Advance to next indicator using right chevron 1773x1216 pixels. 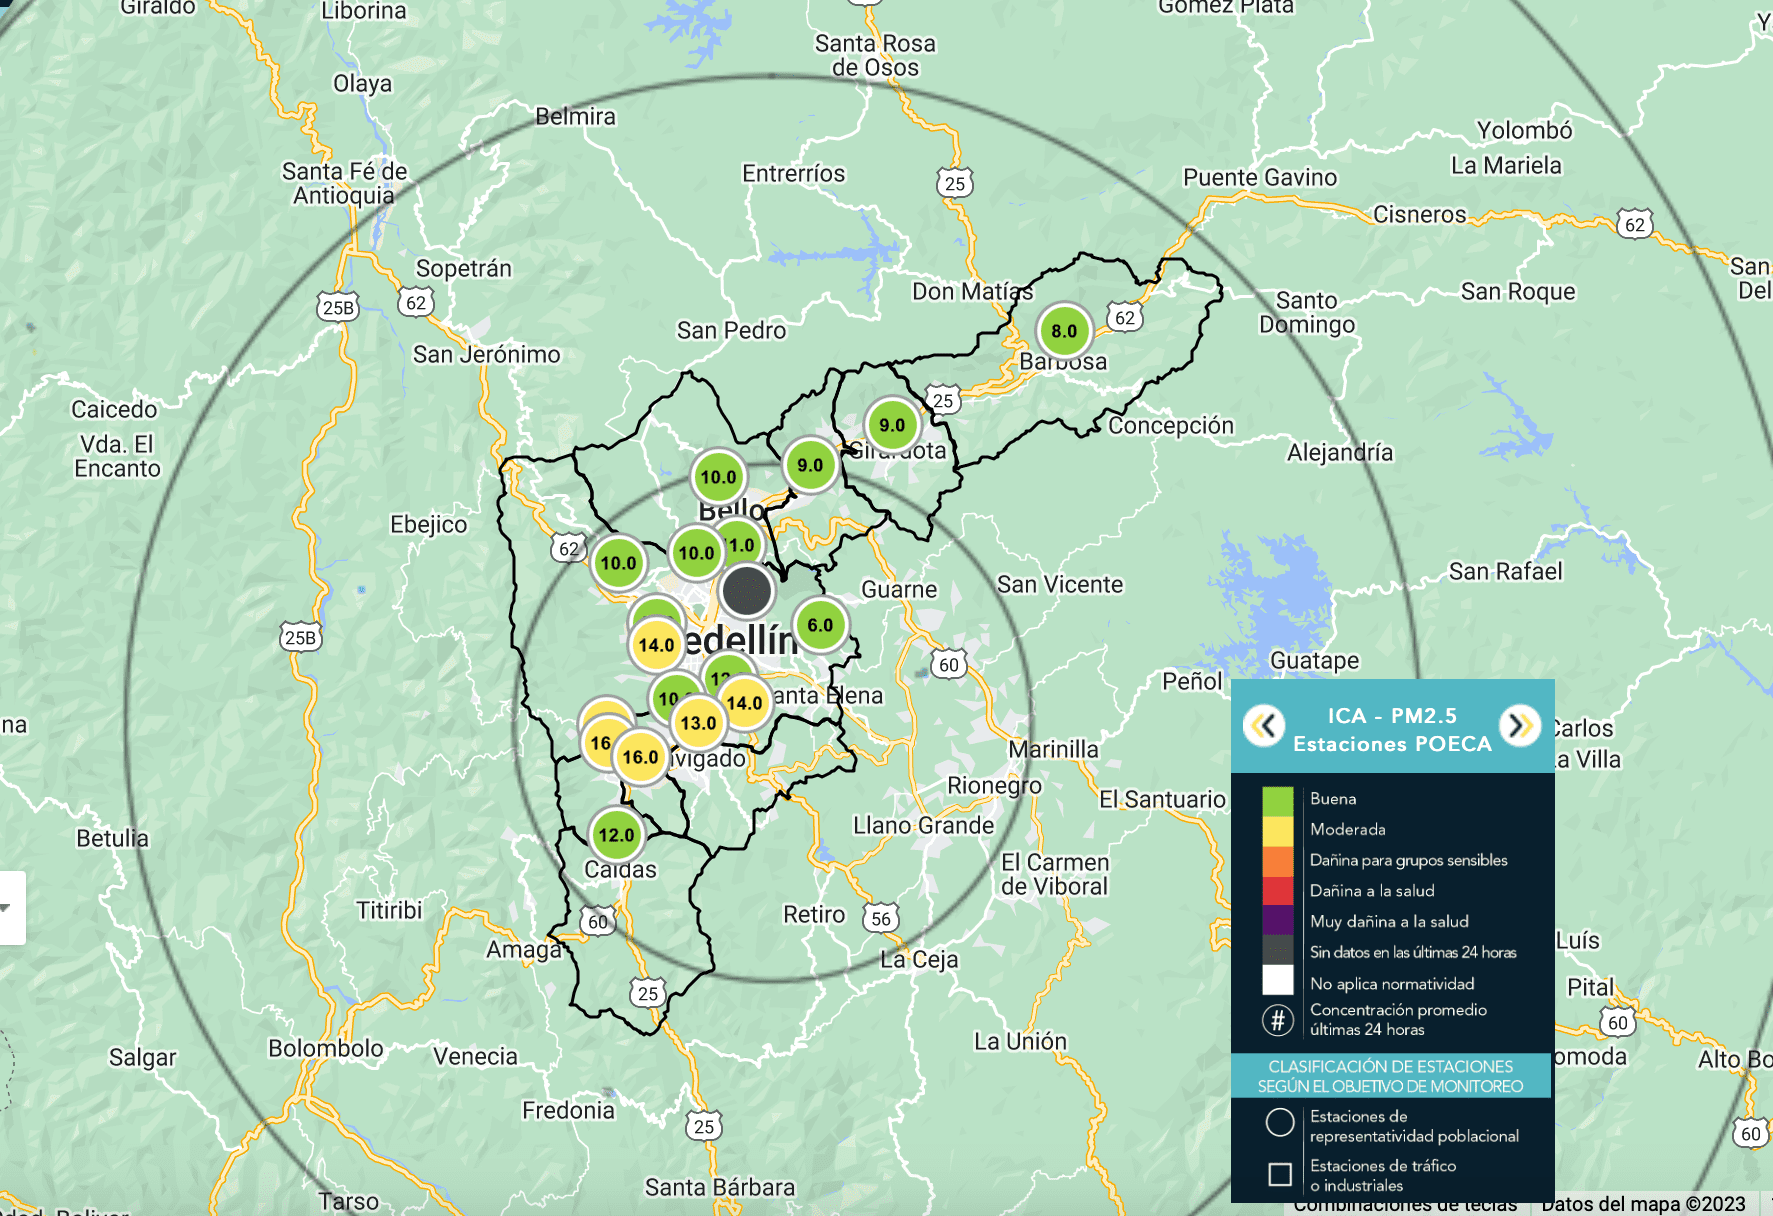[1521, 726]
